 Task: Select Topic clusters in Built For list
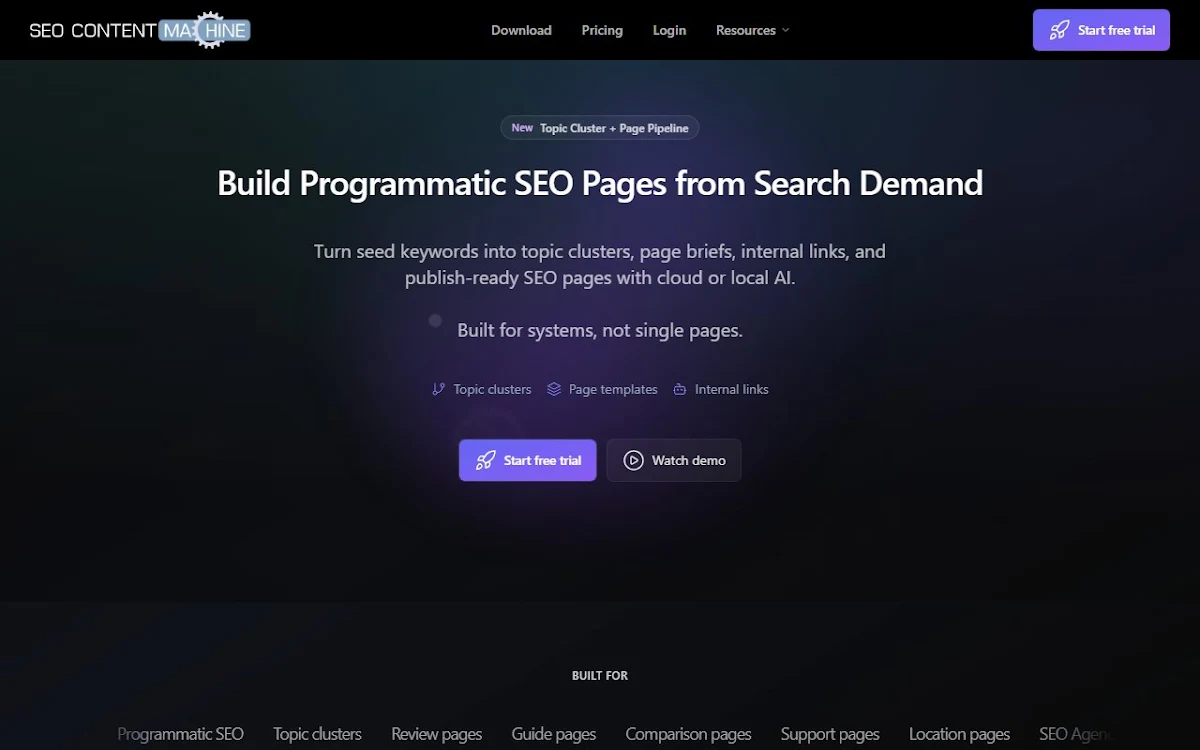pos(317,734)
